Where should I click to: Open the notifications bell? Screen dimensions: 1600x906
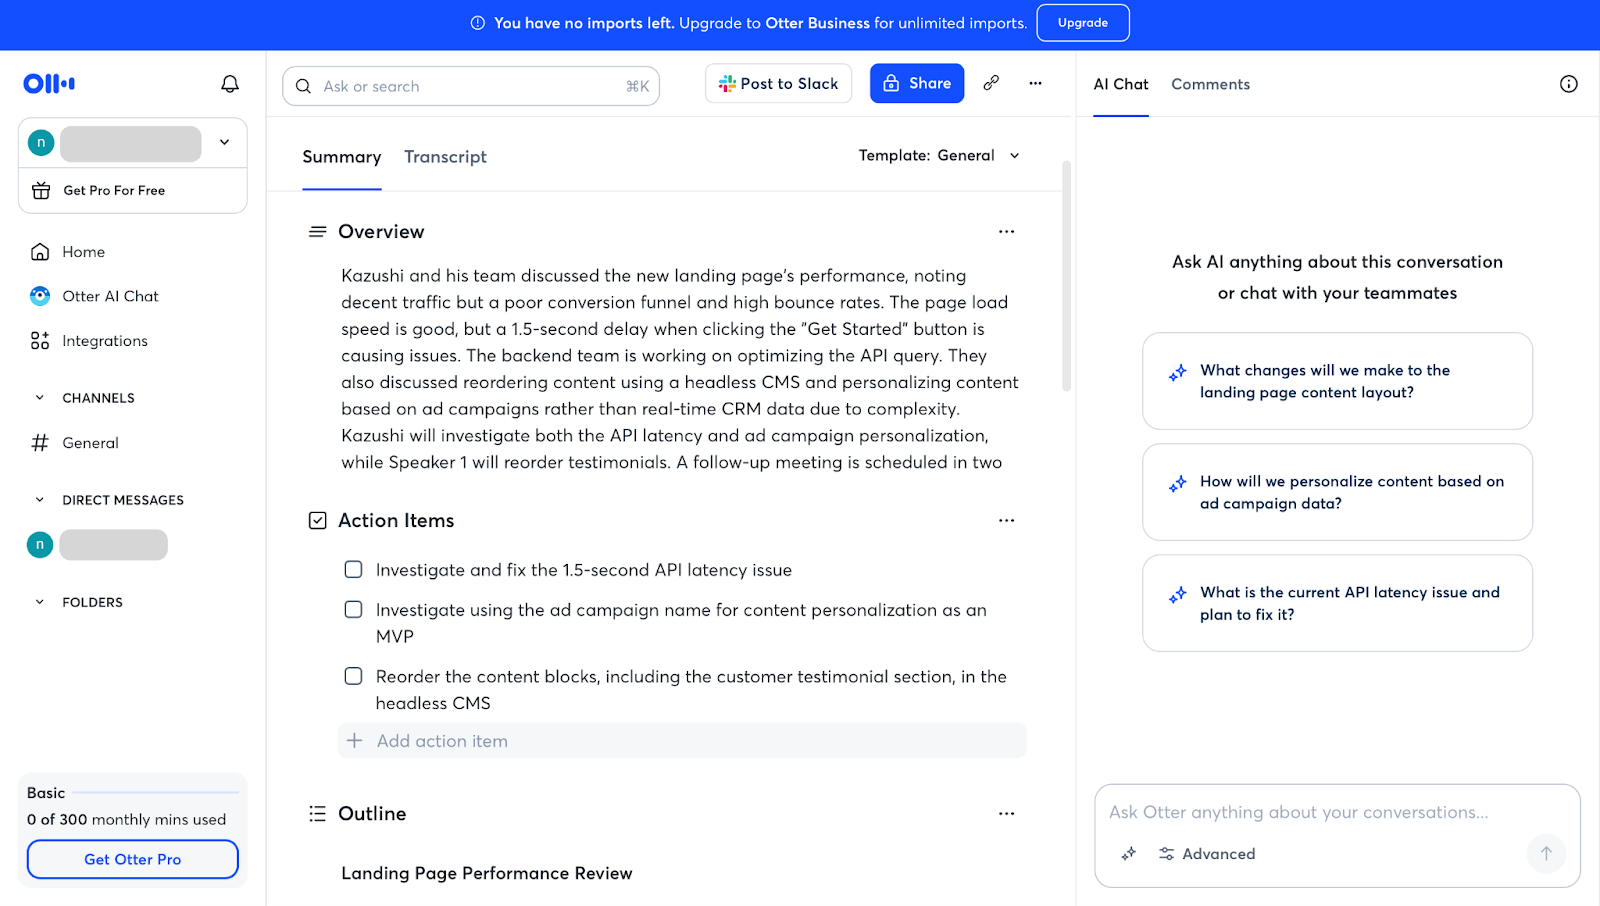tap(230, 84)
